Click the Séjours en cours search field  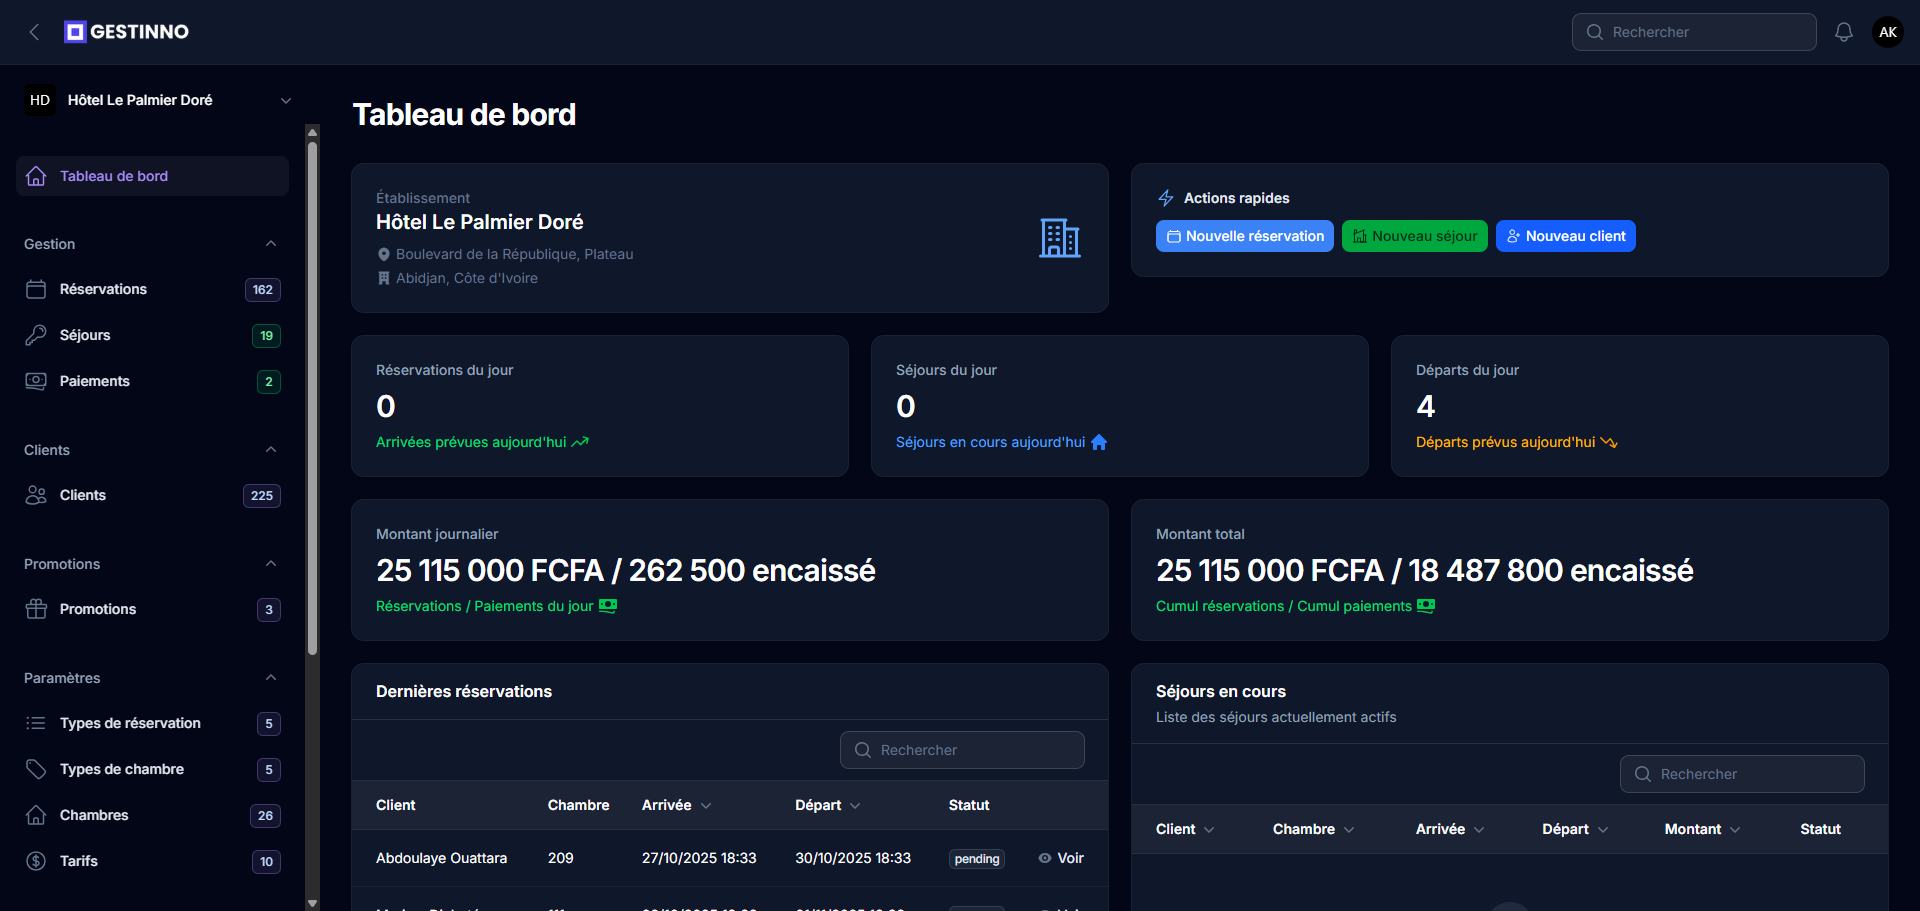point(1742,774)
